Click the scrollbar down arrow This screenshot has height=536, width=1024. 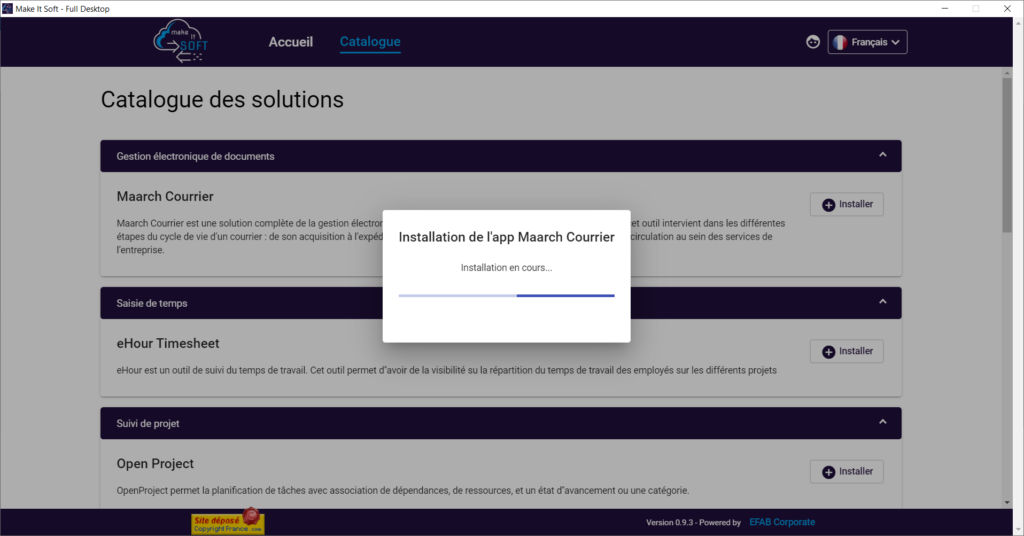[x=1006, y=503]
